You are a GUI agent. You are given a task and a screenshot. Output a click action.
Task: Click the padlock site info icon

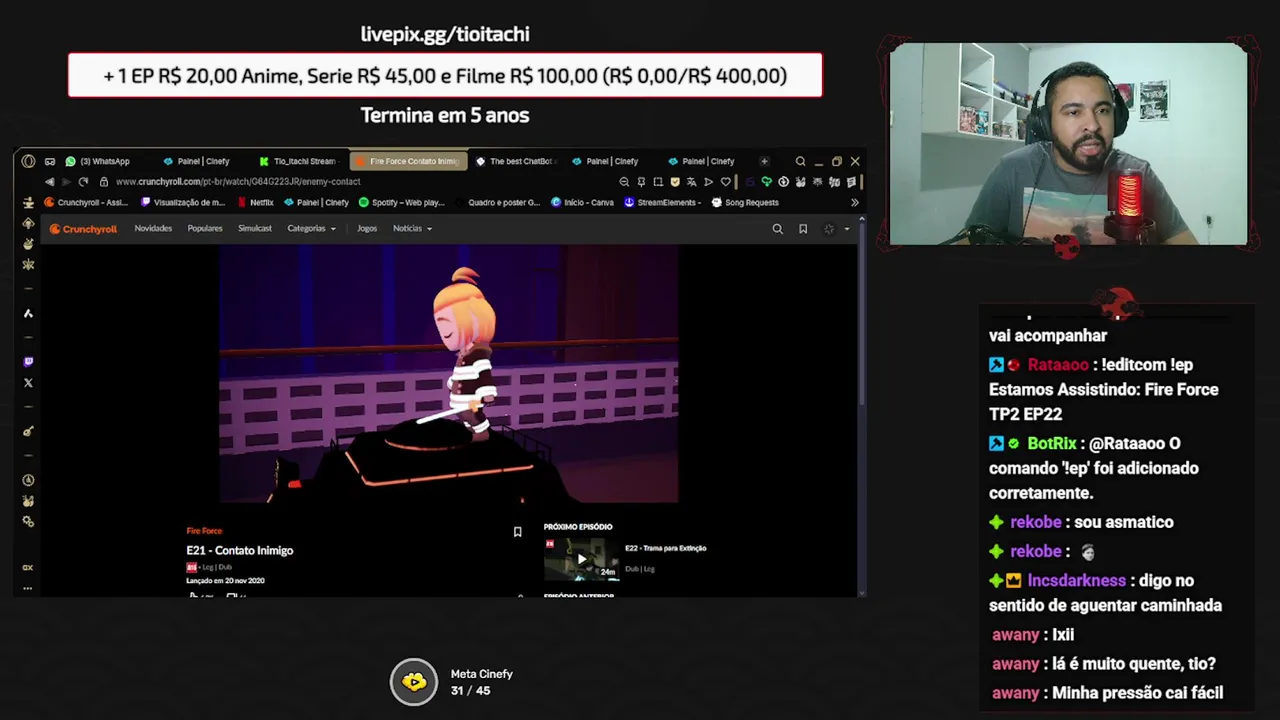pos(103,182)
